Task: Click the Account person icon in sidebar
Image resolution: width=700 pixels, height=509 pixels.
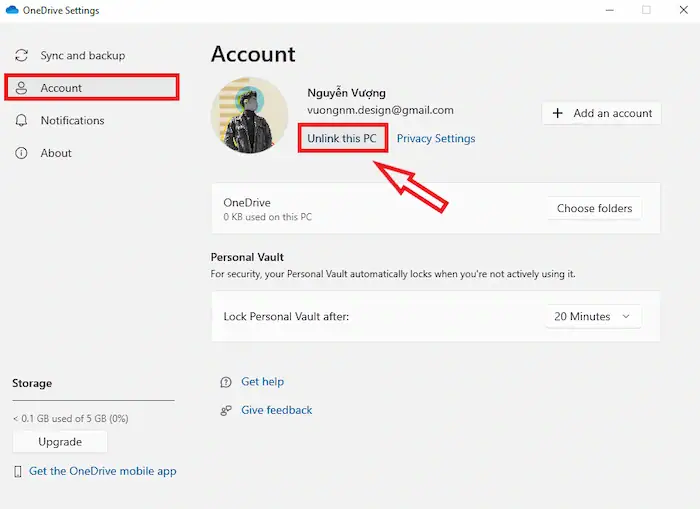Action: click(21, 88)
